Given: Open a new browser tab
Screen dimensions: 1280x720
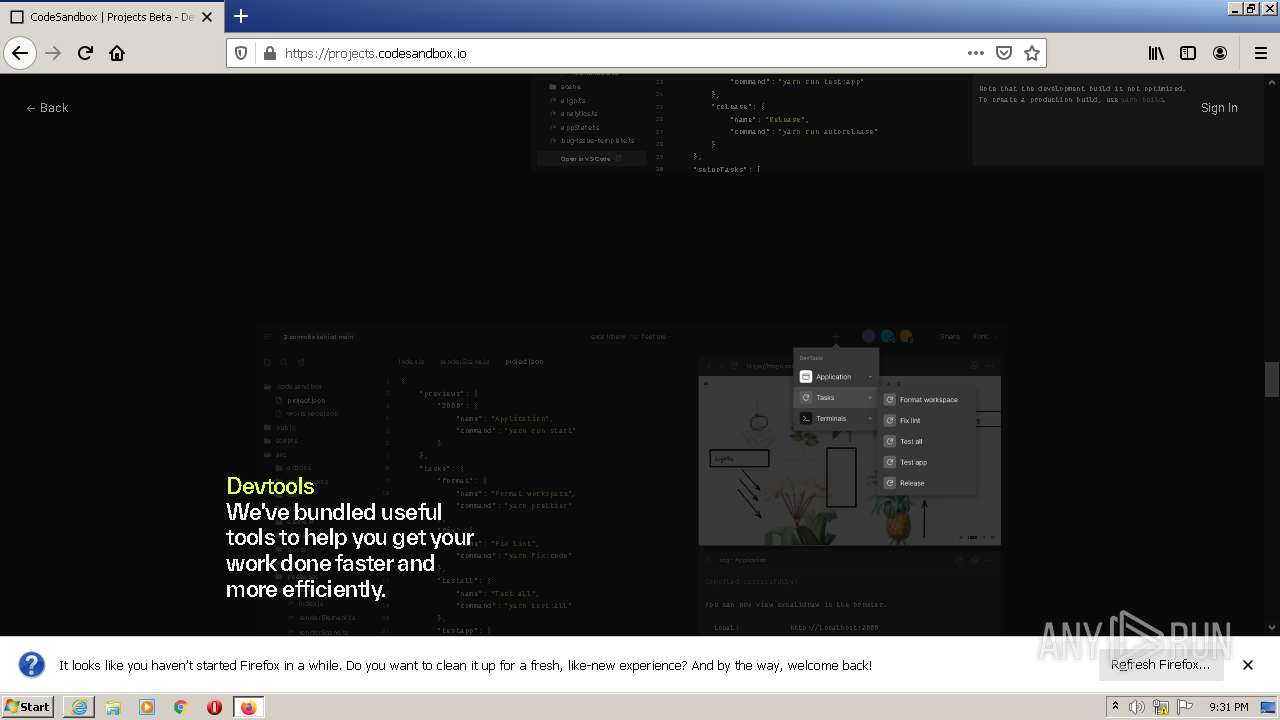Looking at the screenshot, I should 240,16.
